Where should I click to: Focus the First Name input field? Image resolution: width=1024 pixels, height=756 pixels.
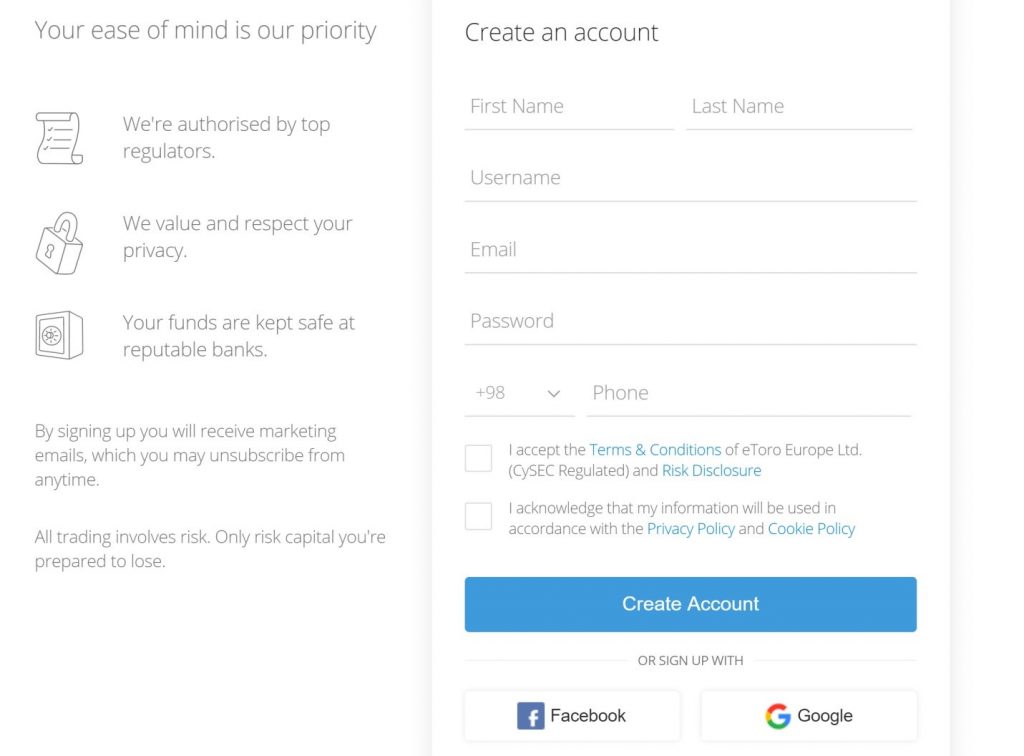[x=569, y=106]
